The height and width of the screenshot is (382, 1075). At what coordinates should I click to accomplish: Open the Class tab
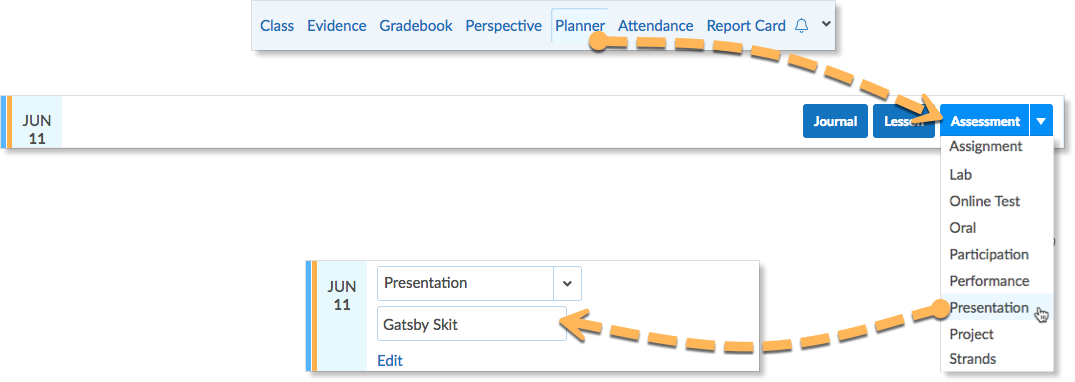[x=277, y=26]
